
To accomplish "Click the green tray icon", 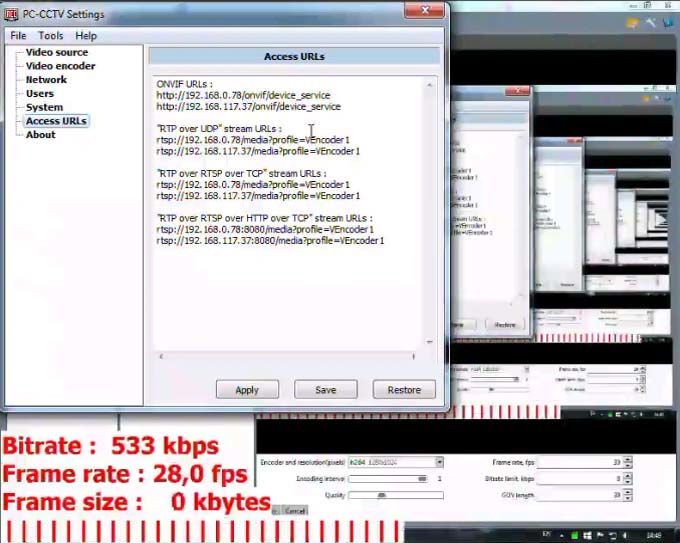I will point(575,536).
